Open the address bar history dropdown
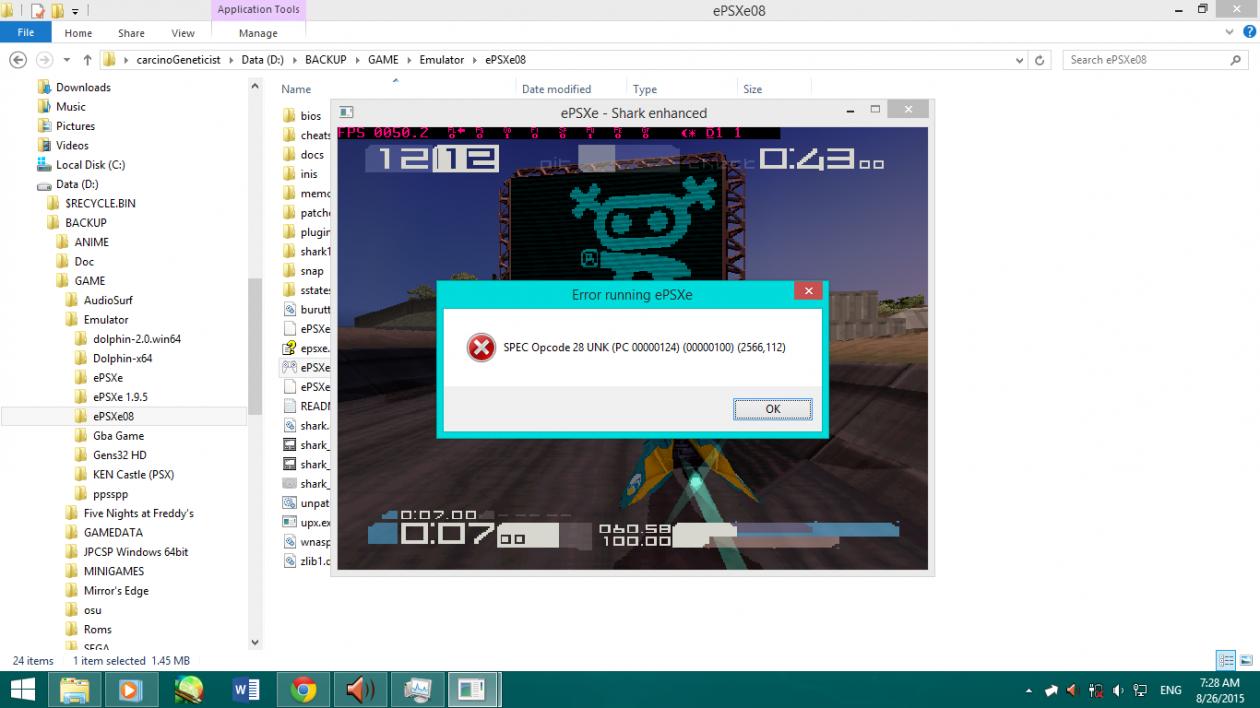The image size is (1260, 708). 1017,60
